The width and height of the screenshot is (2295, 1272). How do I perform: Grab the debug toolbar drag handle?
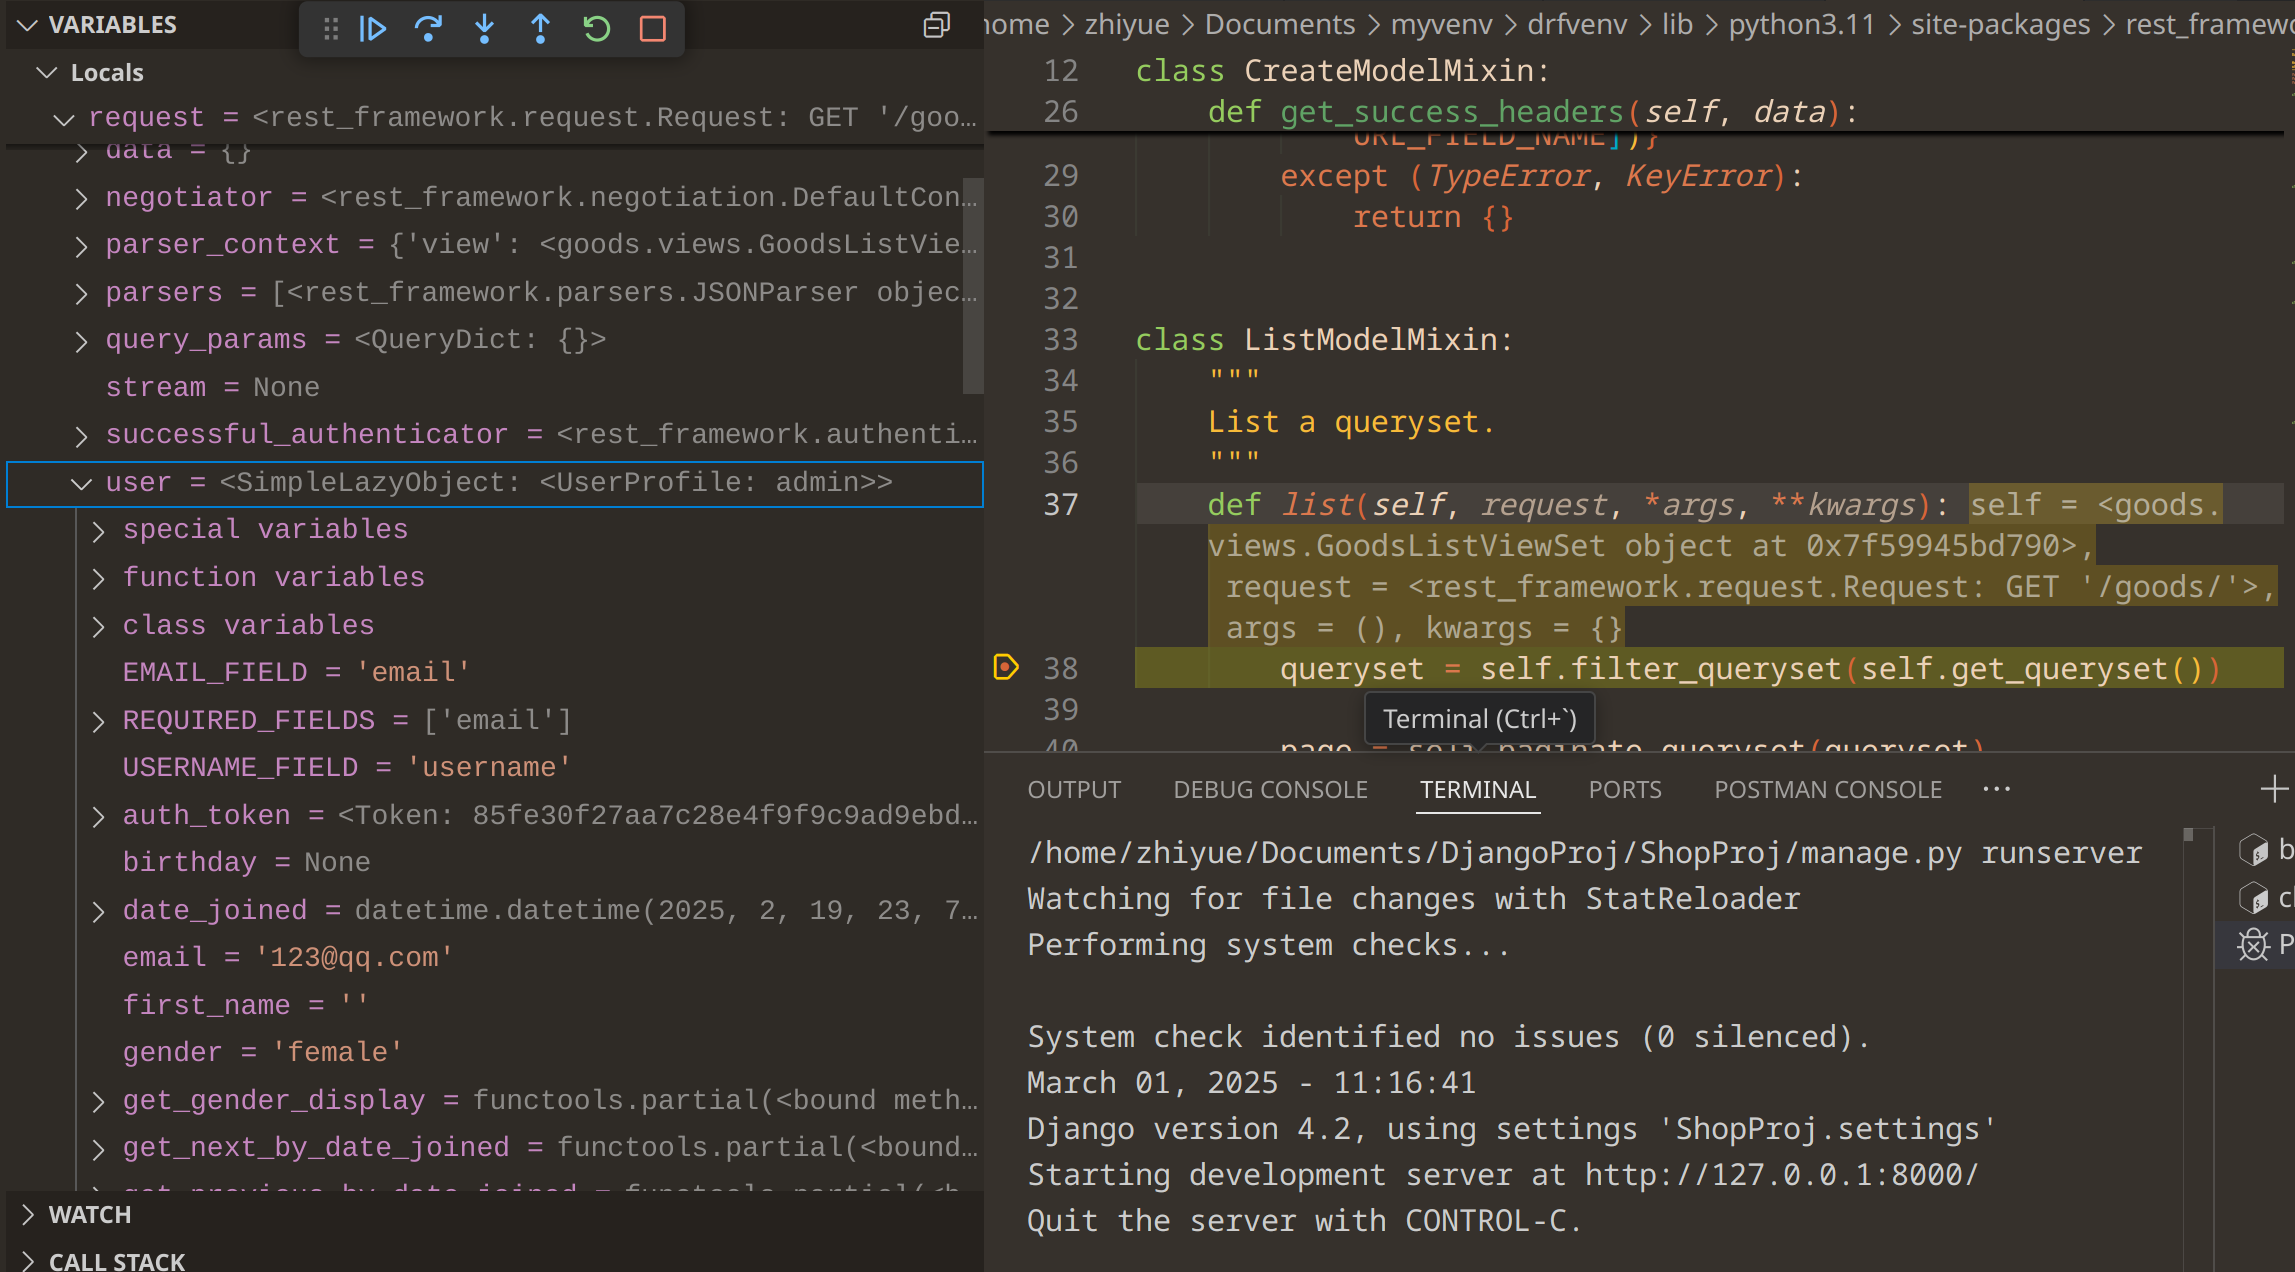tap(331, 28)
